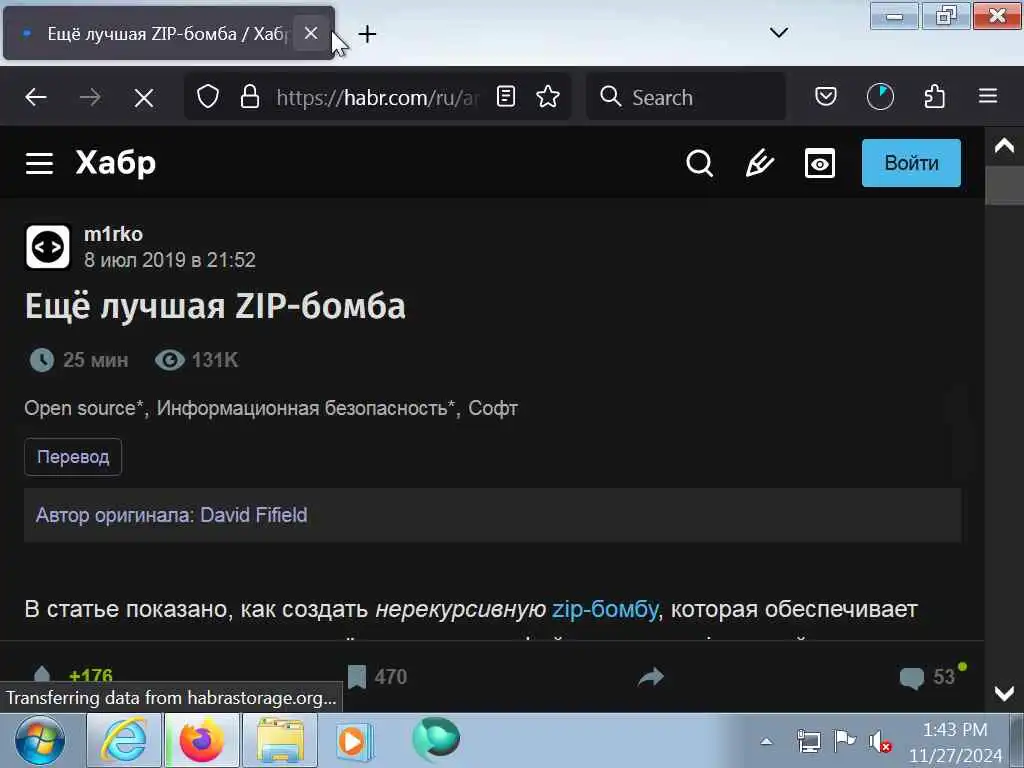The height and width of the screenshot is (768, 1024).
Task: Launch Internet Explorer from the taskbar
Action: click(x=124, y=741)
